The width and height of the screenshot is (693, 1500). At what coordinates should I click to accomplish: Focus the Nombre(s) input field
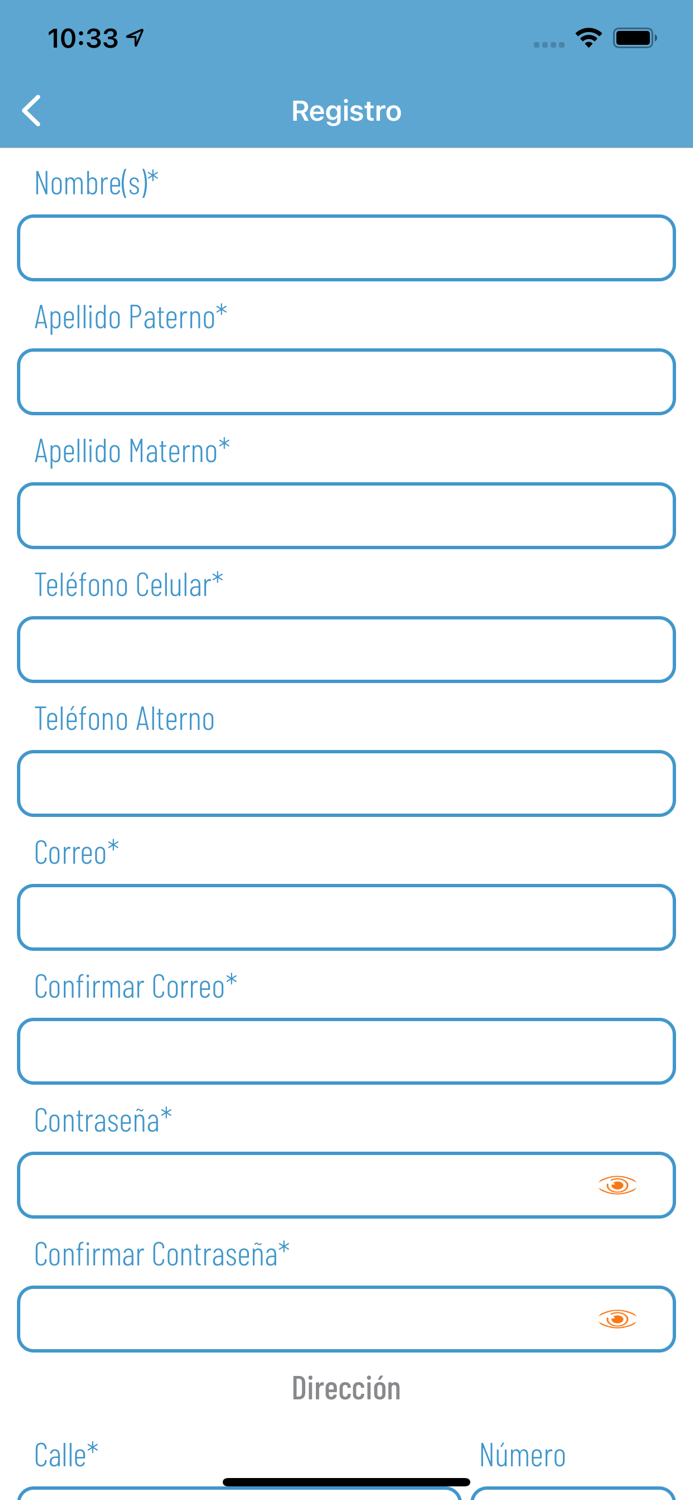tap(346, 248)
